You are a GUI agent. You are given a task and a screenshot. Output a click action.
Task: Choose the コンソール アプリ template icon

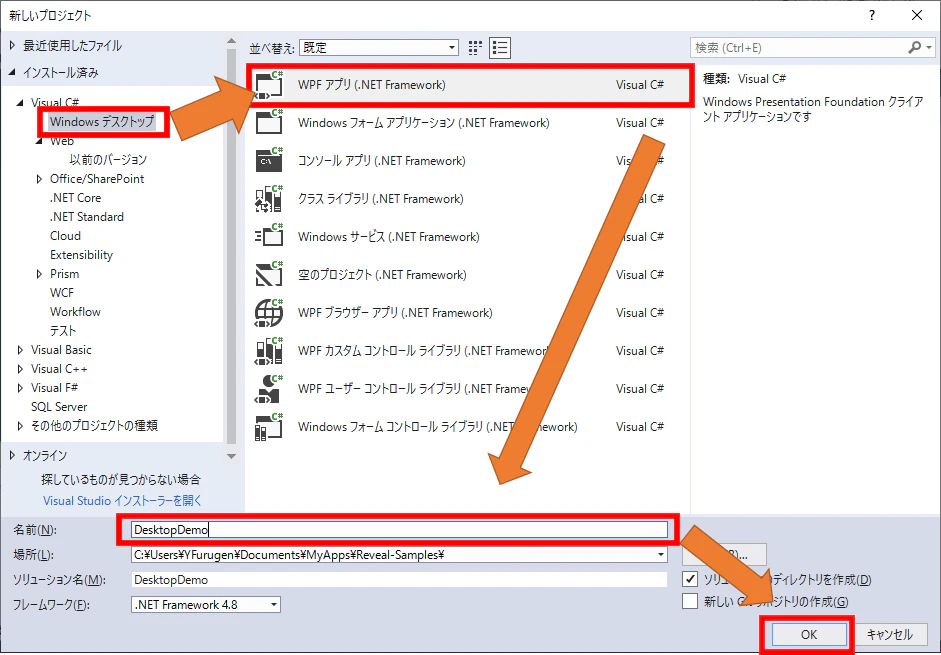[x=269, y=161]
